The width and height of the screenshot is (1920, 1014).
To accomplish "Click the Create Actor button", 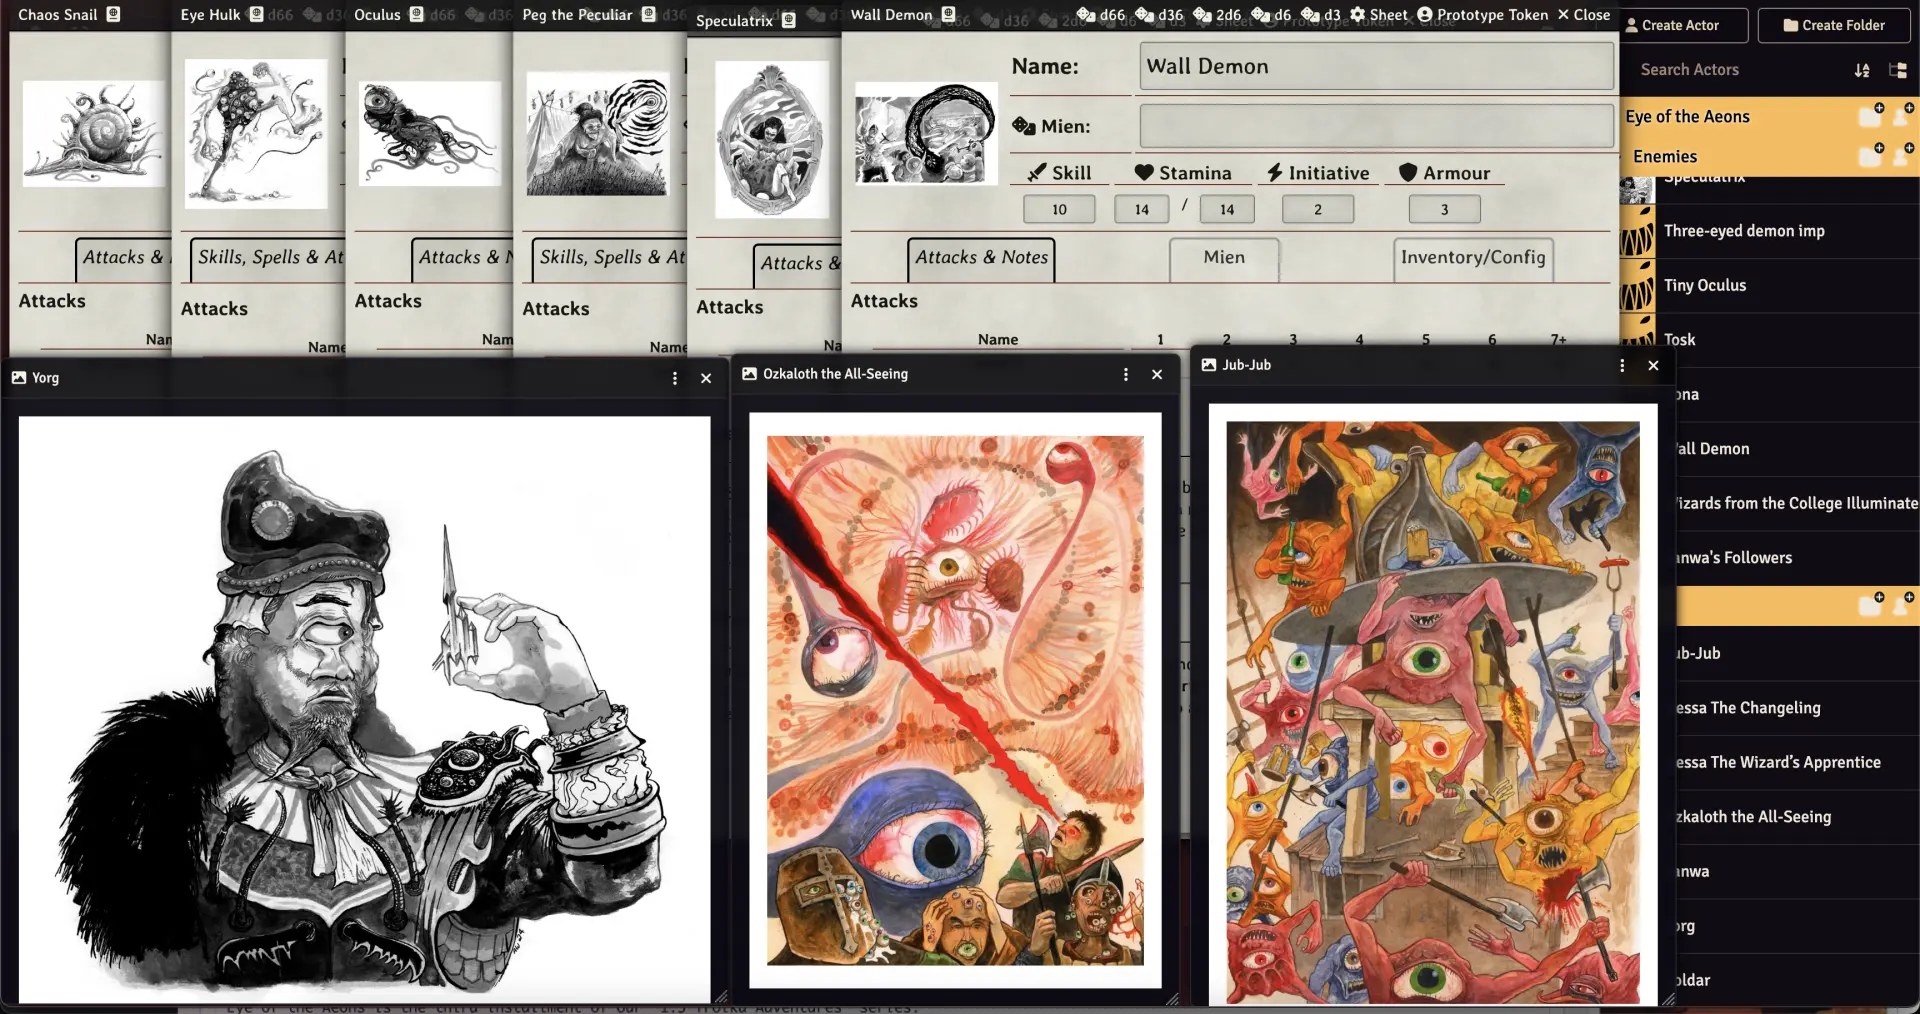I will (x=1682, y=25).
